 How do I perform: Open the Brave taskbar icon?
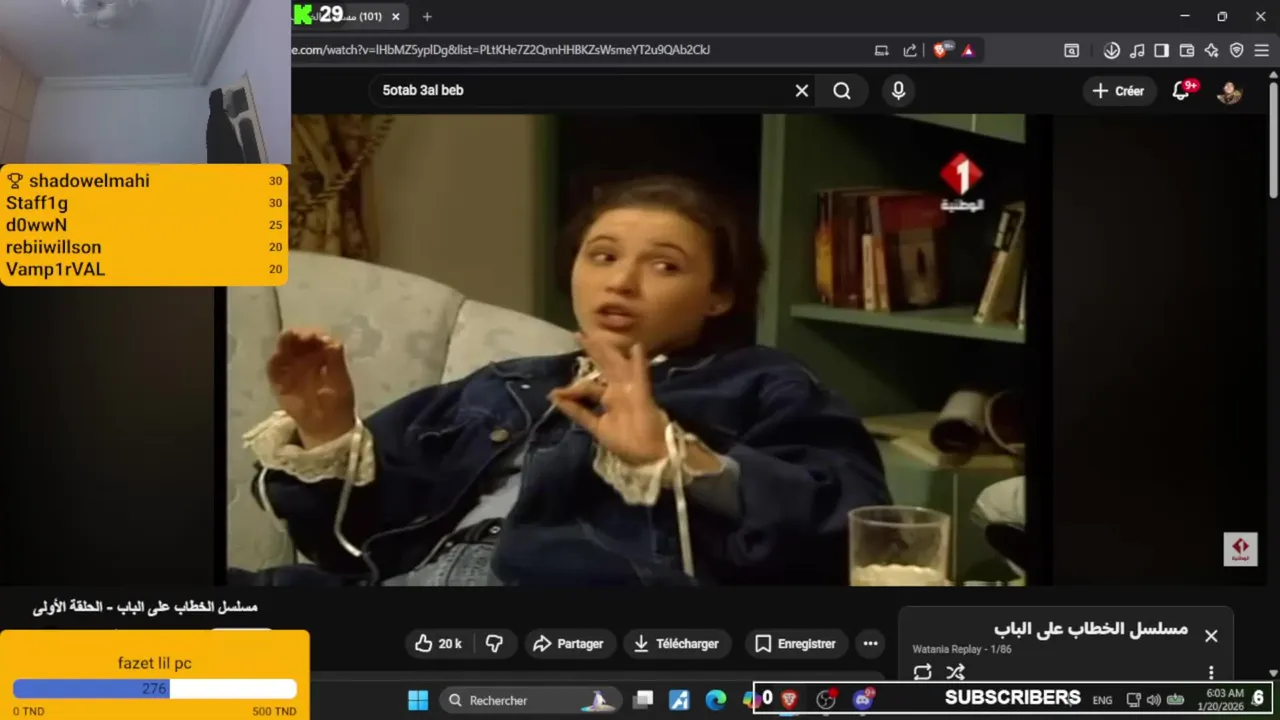(x=789, y=700)
